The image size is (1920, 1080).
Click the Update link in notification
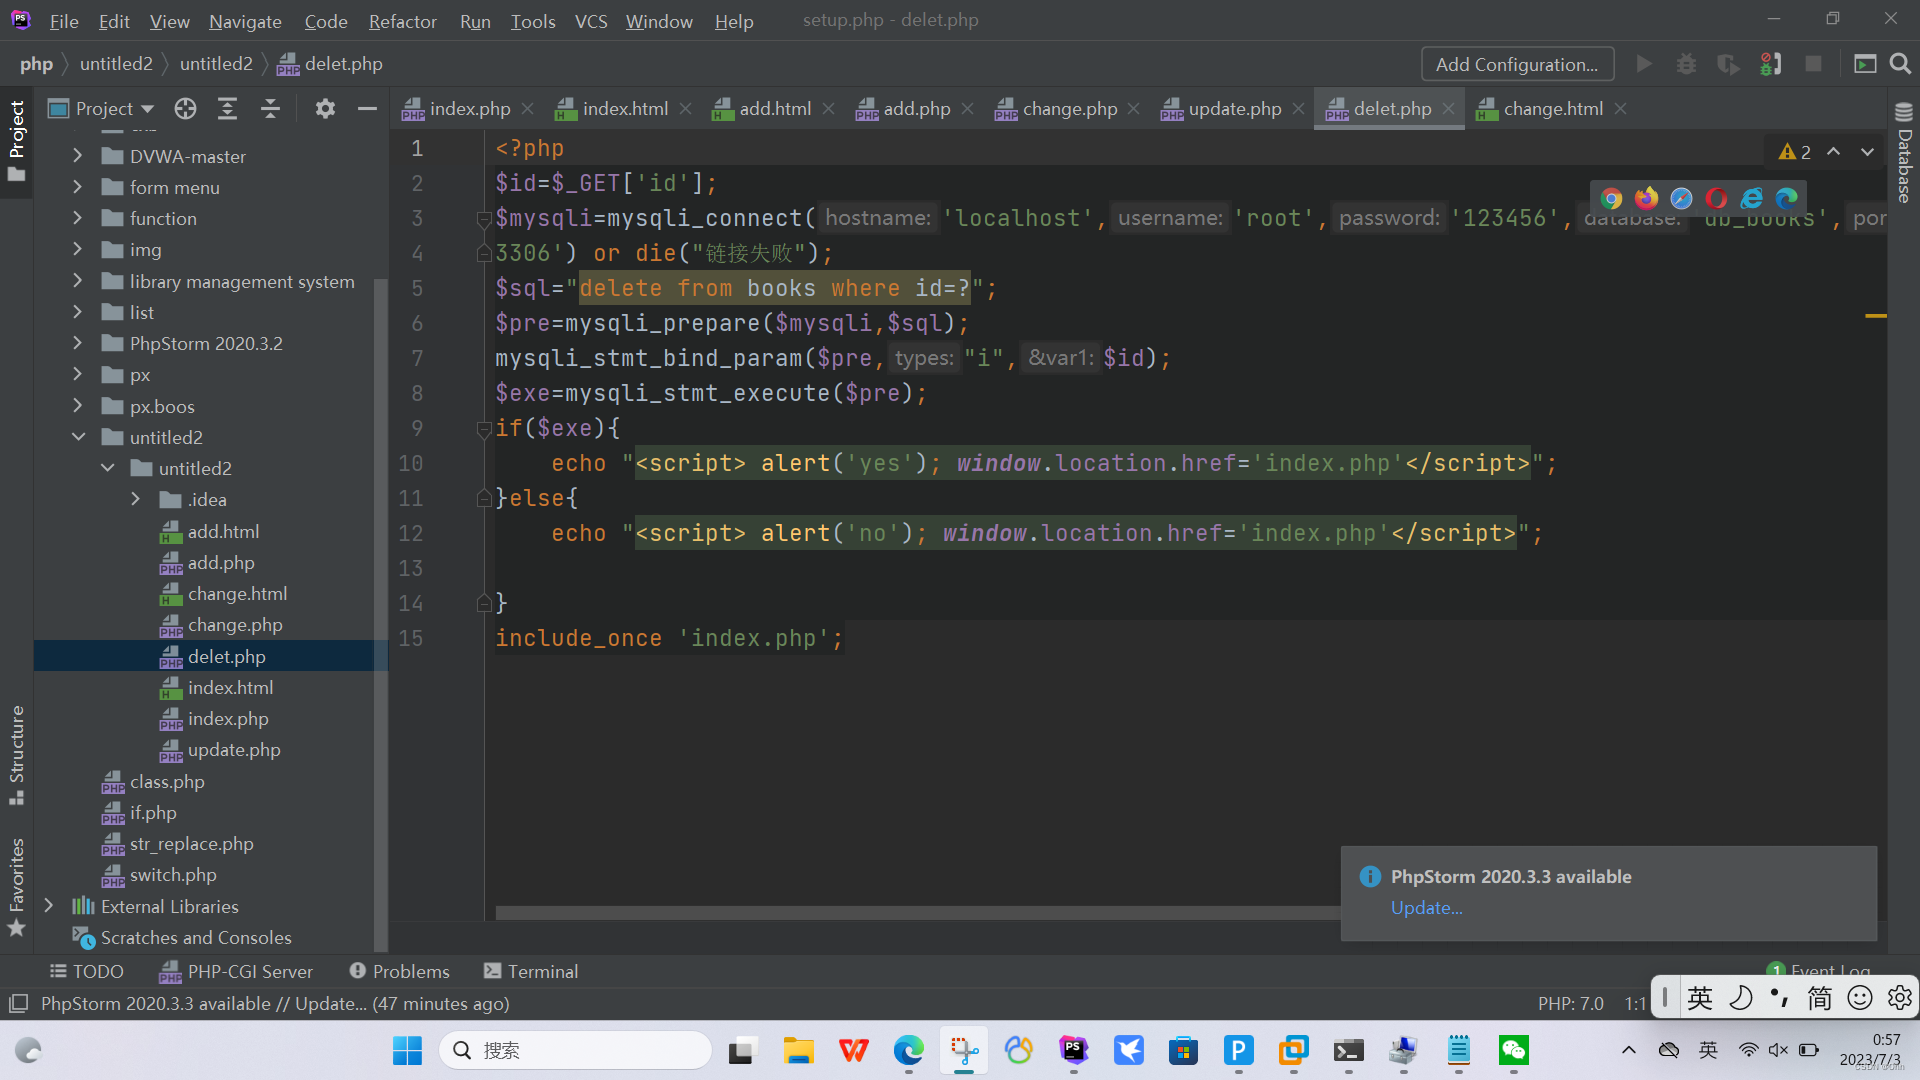1426,908
